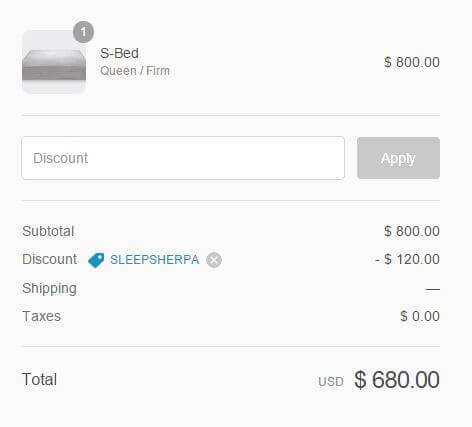Apply the discount code
This screenshot has height=427, width=472.
pyautogui.click(x=398, y=158)
